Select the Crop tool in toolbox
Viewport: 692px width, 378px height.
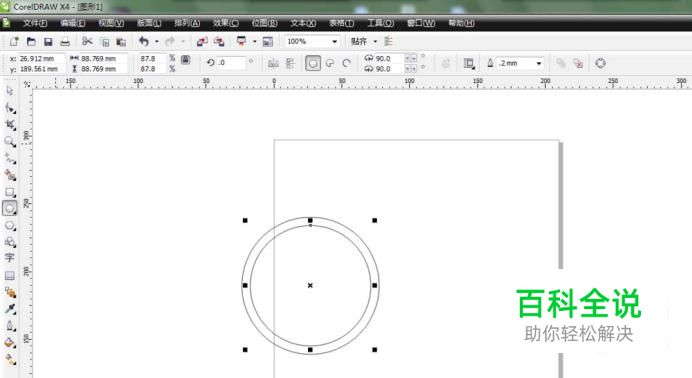click(10, 125)
